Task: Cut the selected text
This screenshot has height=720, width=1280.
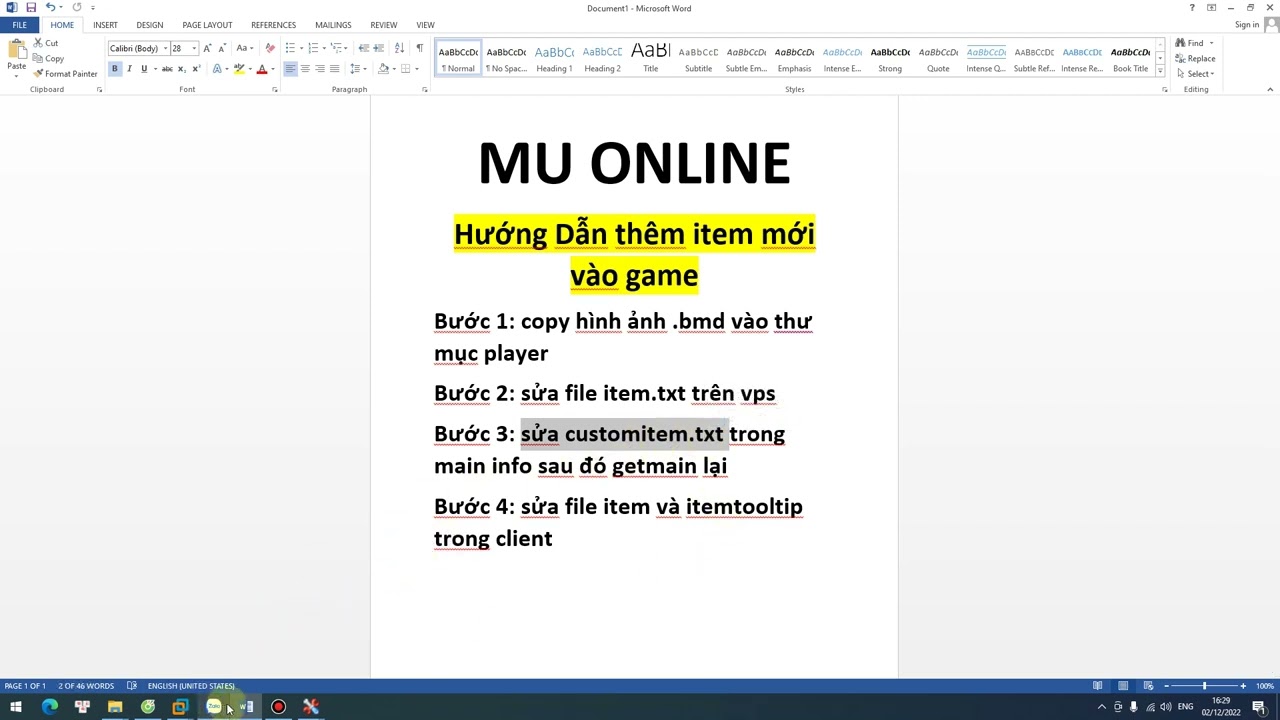Action: 45,43
